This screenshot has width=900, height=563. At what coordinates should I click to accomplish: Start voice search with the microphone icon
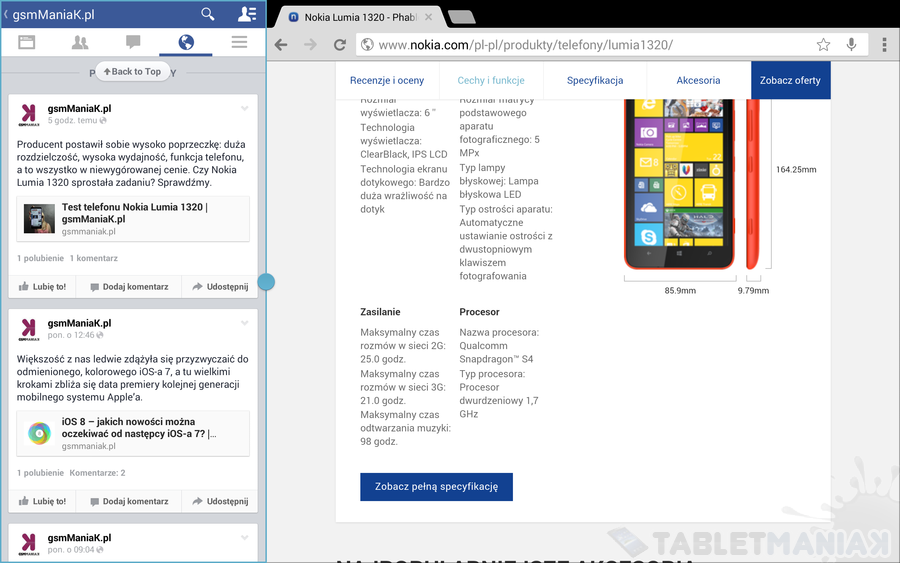click(x=851, y=44)
